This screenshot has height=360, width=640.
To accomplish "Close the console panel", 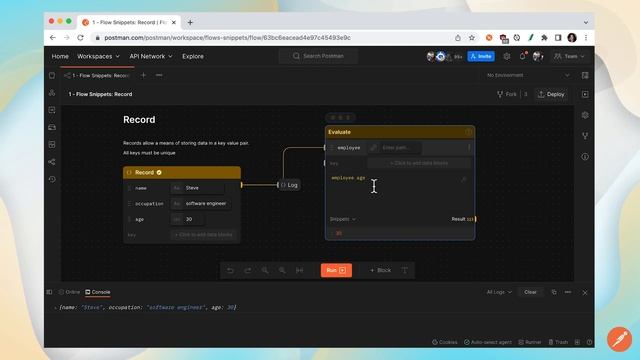I will (x=585, y=292).
